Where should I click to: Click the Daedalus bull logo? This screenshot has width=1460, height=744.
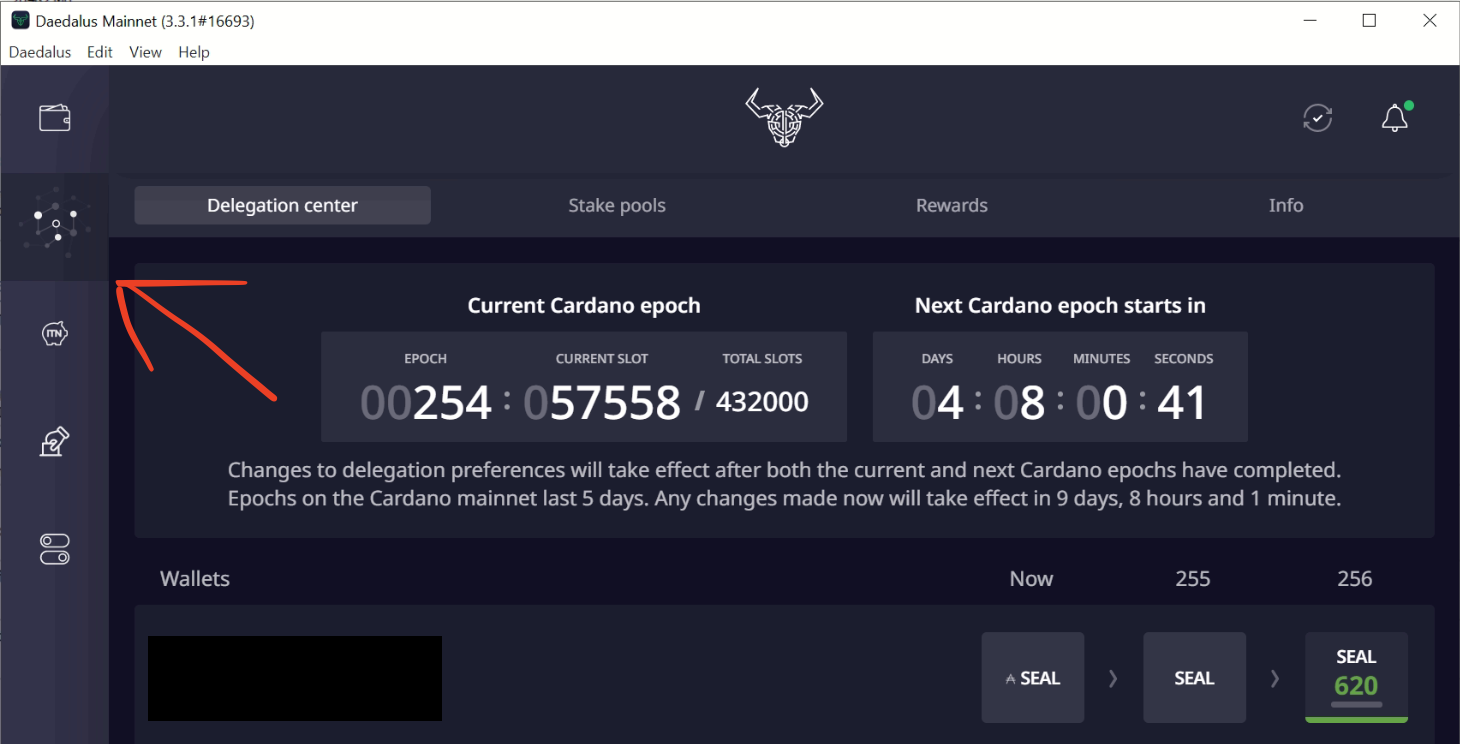click(x=785, y=118)
